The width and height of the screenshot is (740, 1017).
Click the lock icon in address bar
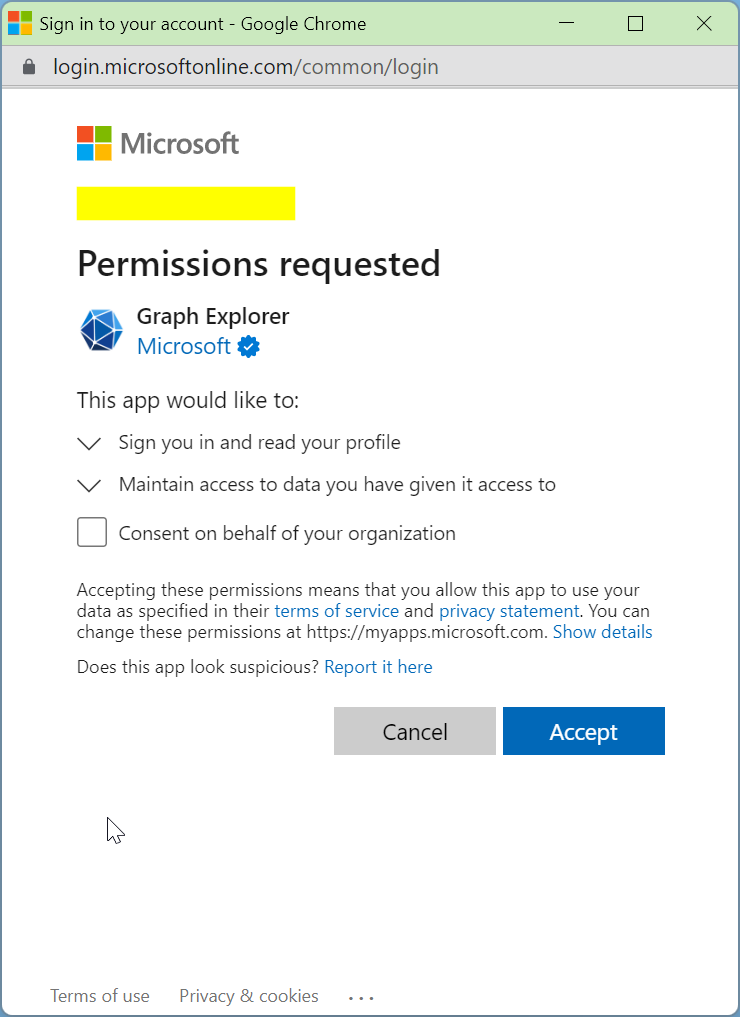tap(29, 67)
